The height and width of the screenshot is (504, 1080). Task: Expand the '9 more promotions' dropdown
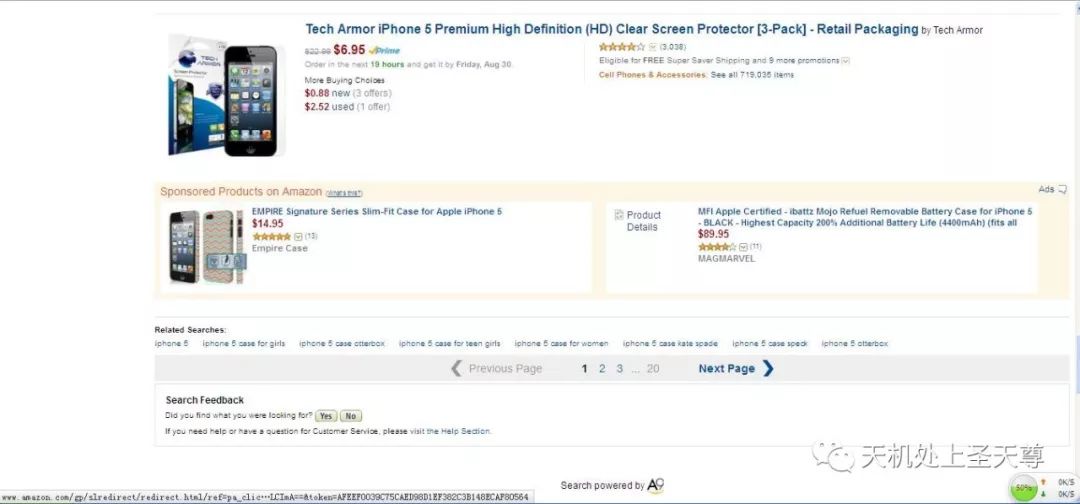point(845,61)
